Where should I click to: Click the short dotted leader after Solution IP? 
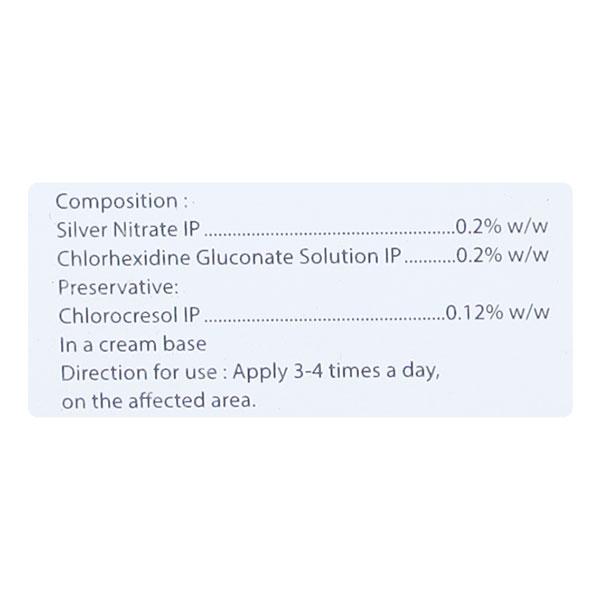pyautogui.click(x=430, y=257)
